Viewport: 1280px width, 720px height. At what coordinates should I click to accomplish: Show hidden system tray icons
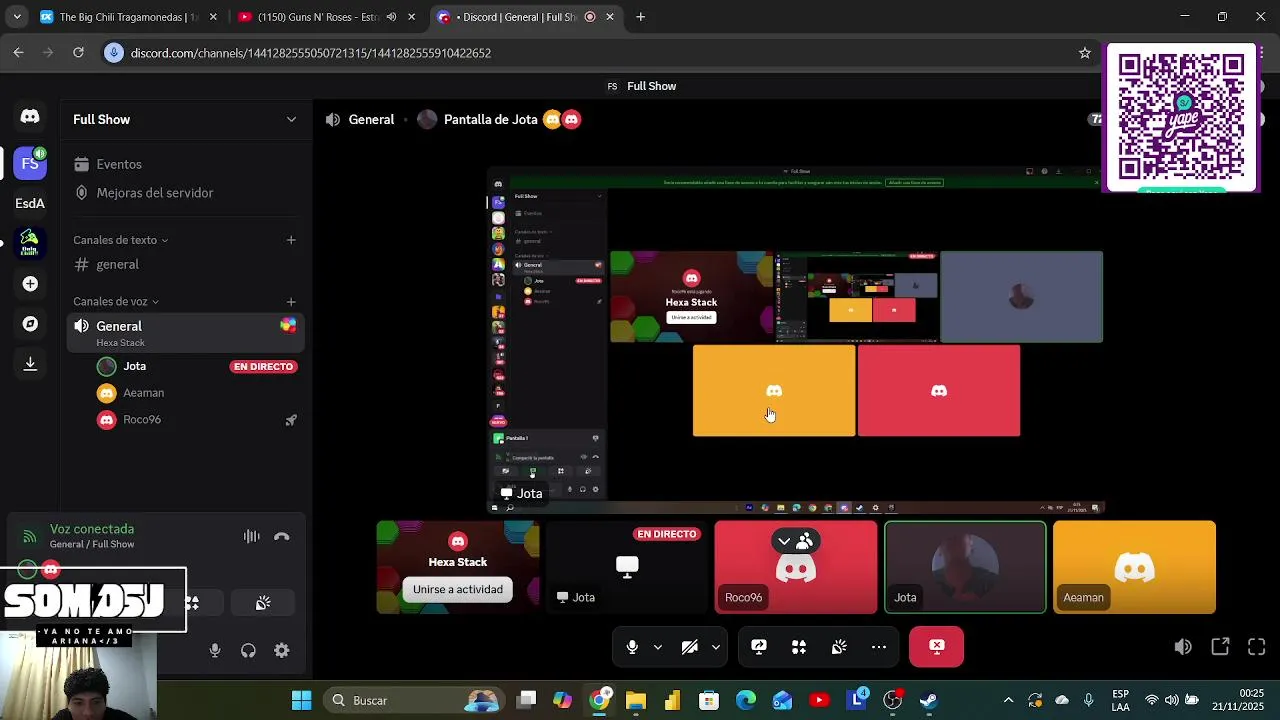1008,700
